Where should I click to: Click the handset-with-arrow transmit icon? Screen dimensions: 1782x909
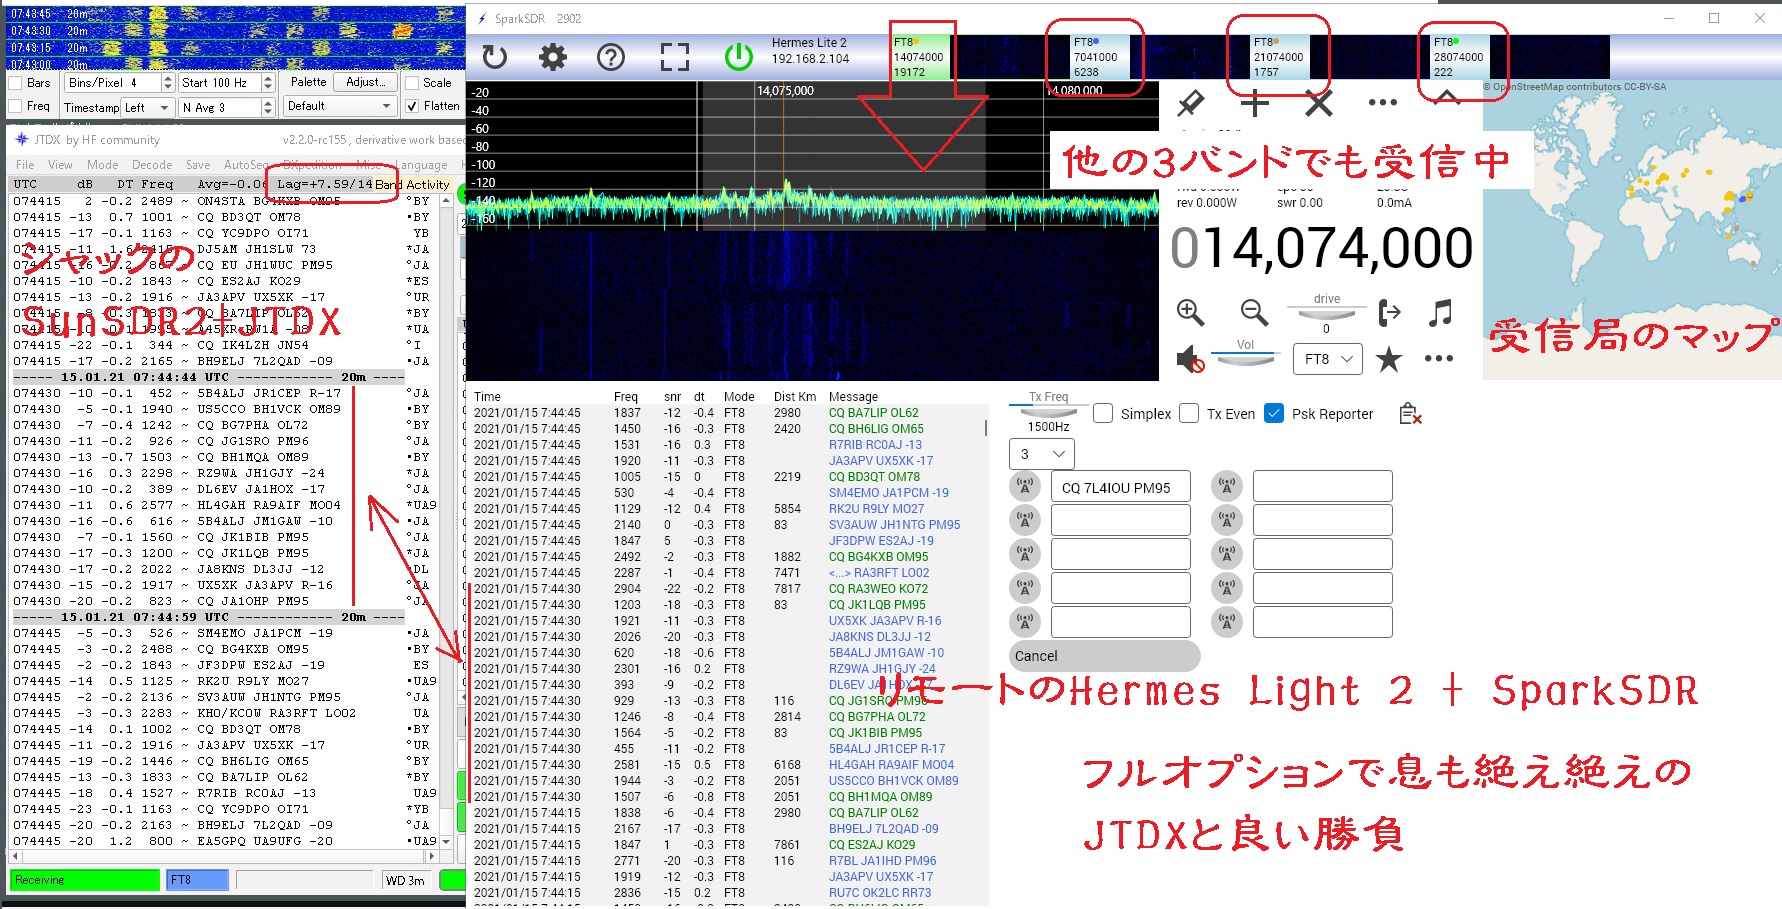click(1389, 313)
